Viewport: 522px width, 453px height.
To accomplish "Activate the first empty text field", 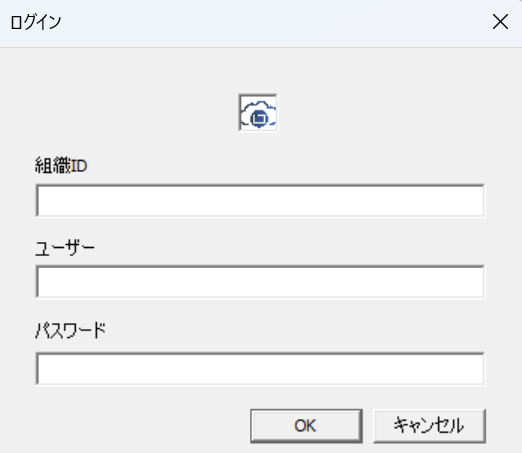I will 260,200.
